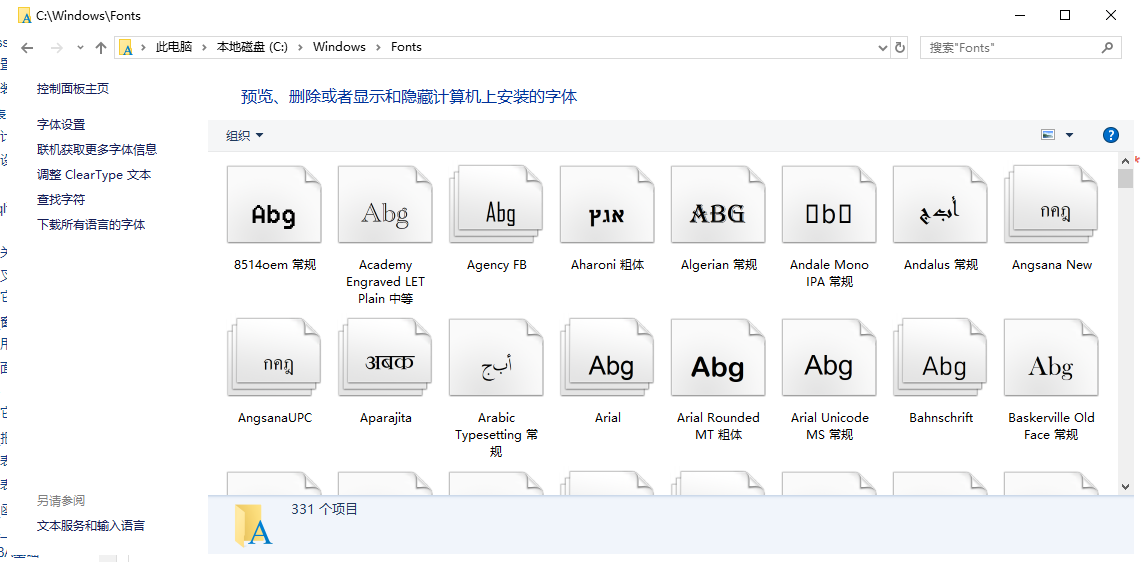Click the view layout icon
This screenshot has height=562, width=1142.
point(1048,135)
